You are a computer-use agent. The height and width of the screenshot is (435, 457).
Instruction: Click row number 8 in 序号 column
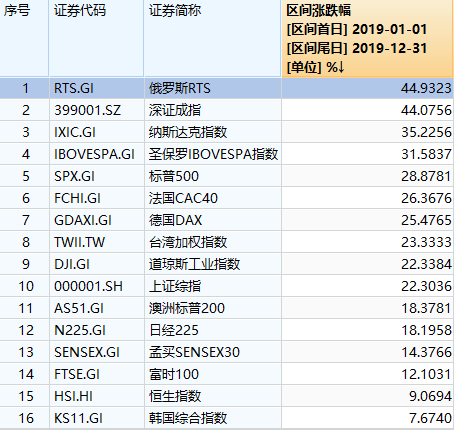pos(26,242)
